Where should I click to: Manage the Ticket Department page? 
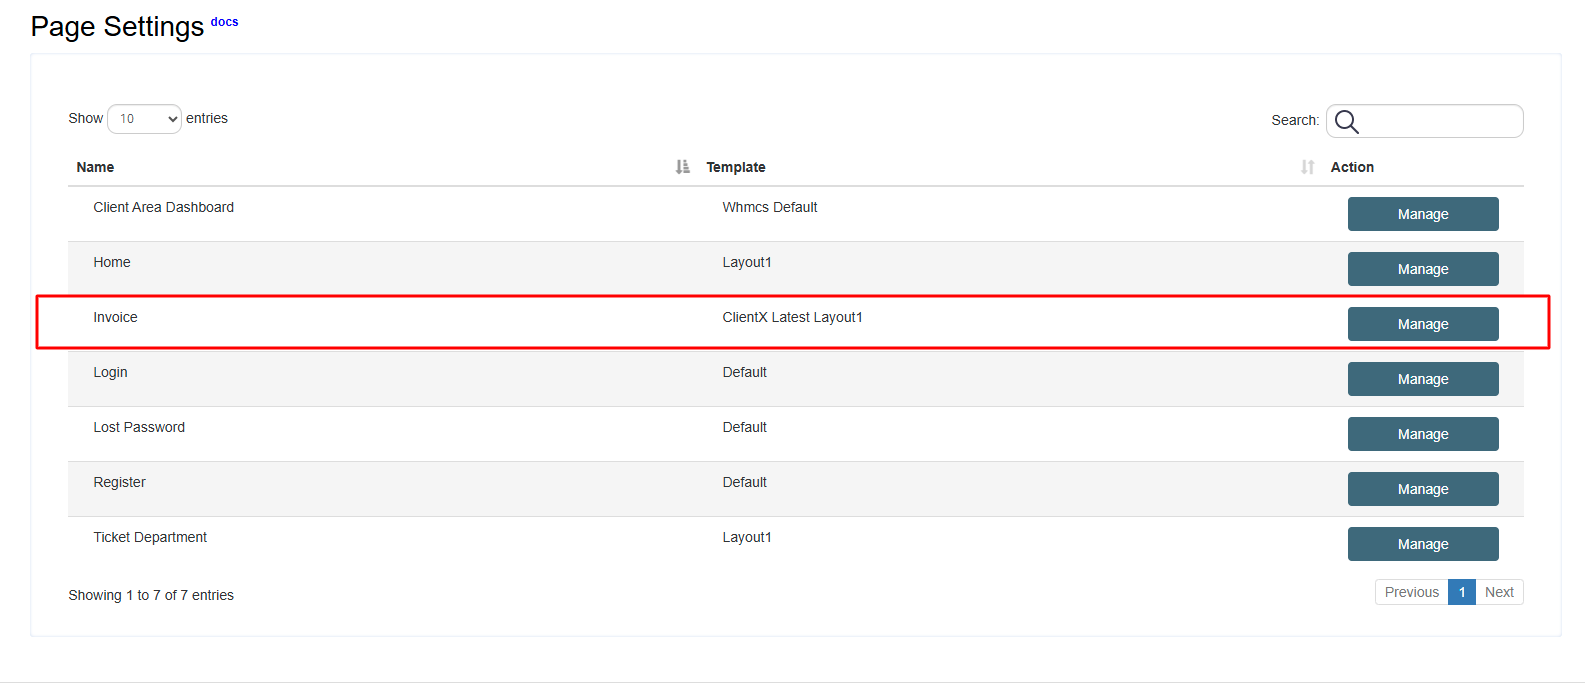[1422, 544]
